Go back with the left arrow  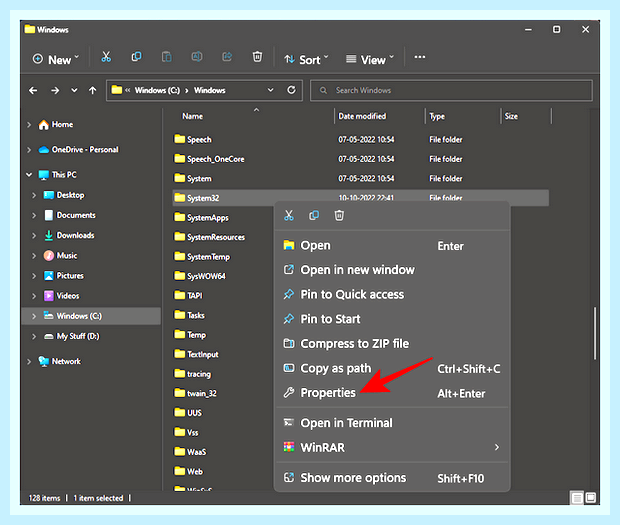point(33,91)
